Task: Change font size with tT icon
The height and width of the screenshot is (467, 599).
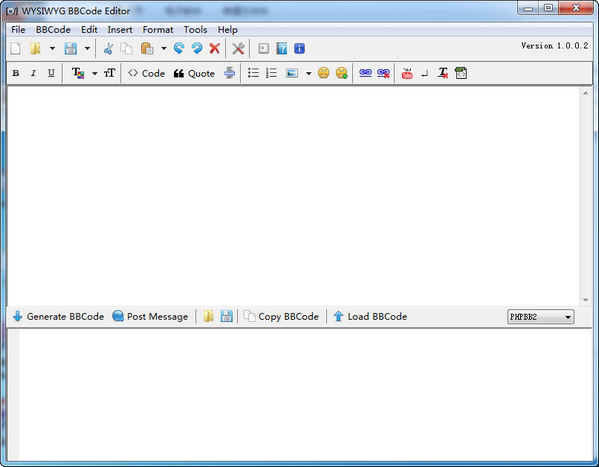Action: pos(109,73)
